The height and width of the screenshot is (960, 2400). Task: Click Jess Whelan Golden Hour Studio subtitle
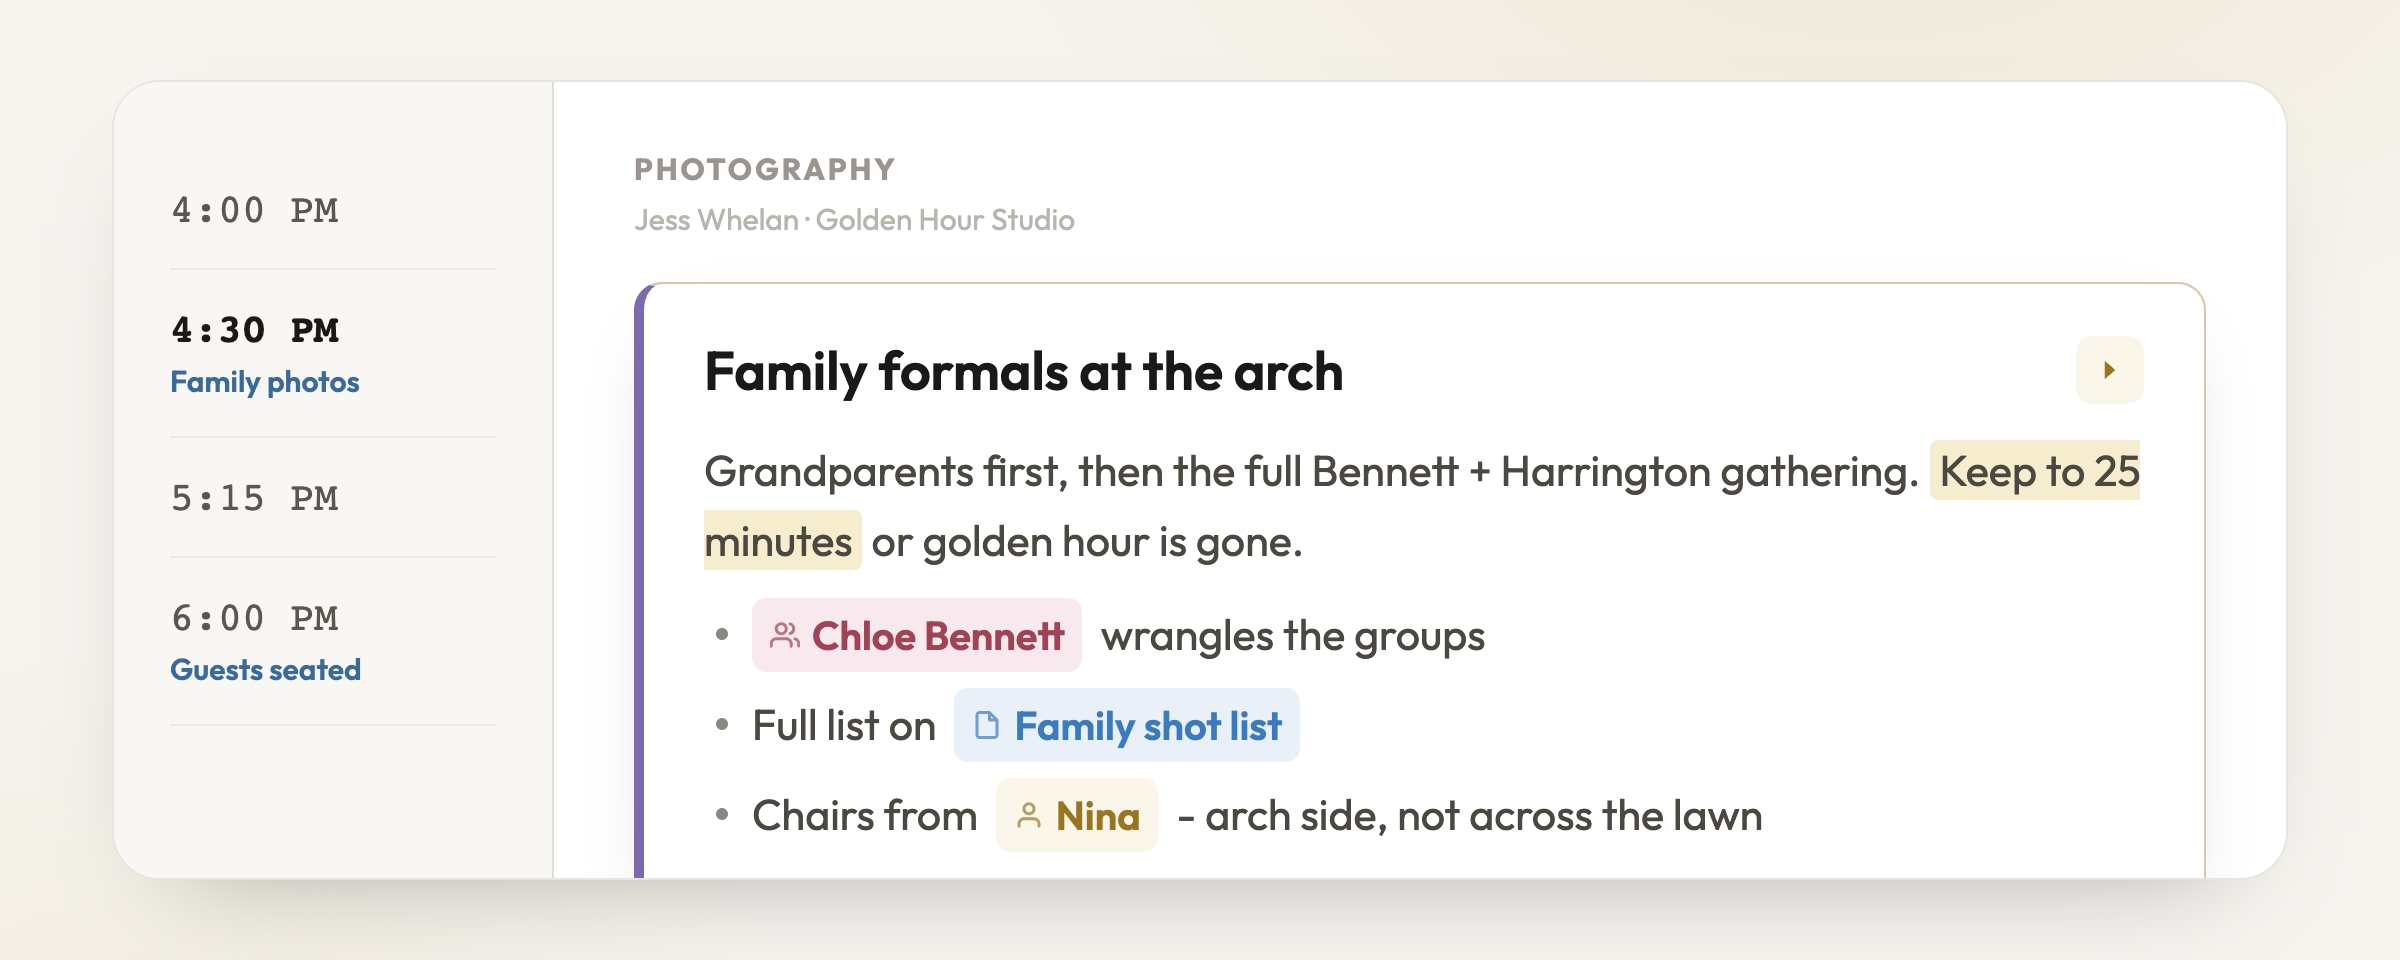[x=854, y=220]
